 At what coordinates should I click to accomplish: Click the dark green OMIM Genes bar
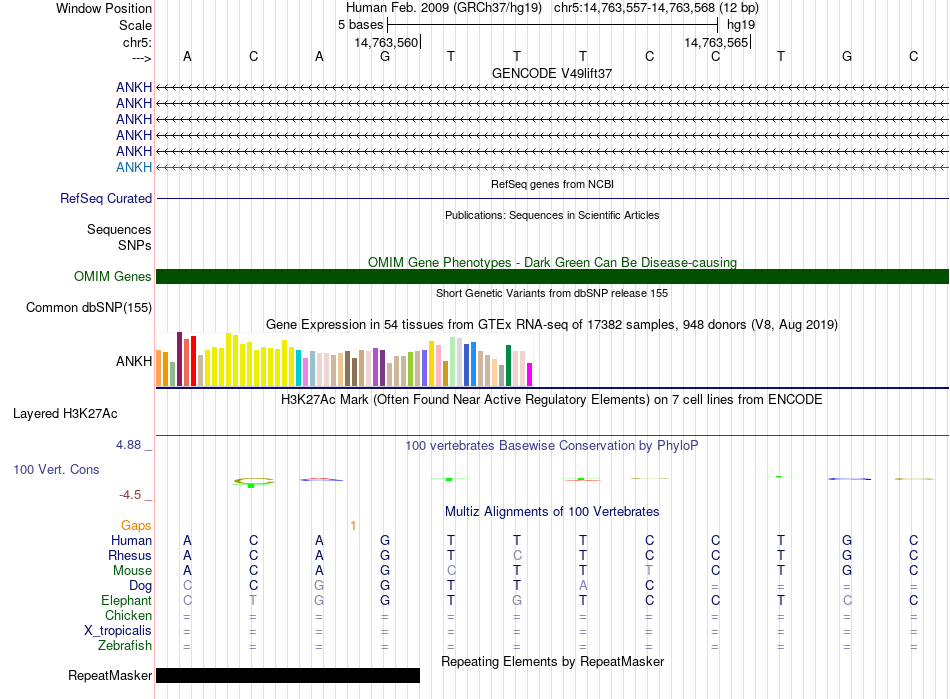coord(552,277)
